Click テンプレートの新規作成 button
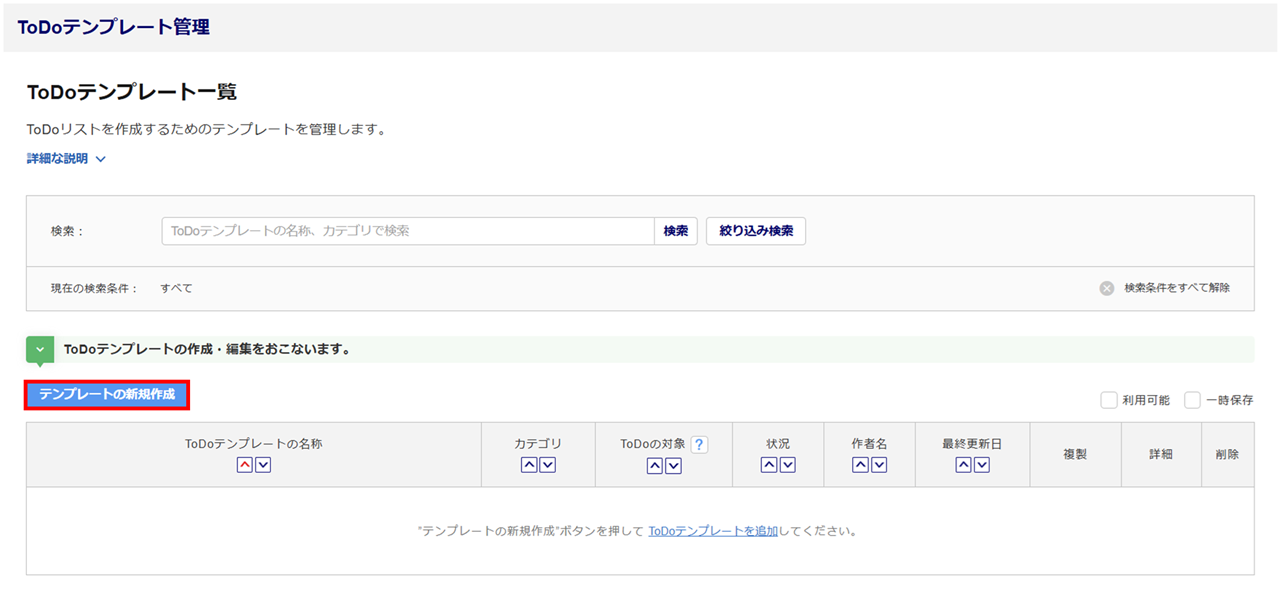Image resolution: width=1280 pixels, height=590 pixels. pyautogui.click(x=107, y=395)
